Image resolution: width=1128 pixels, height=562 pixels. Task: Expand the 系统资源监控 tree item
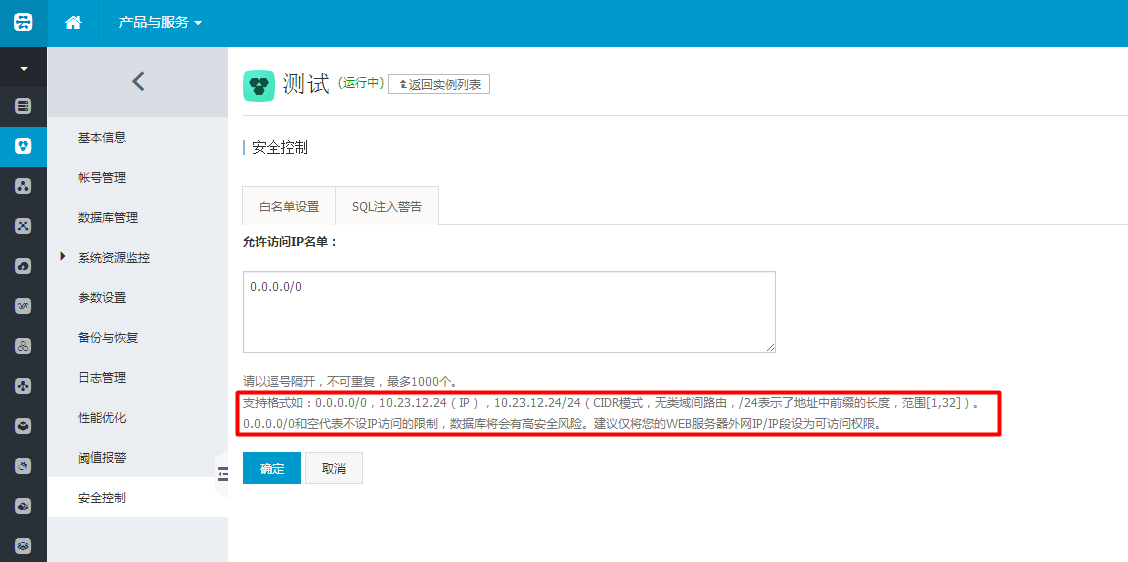tap(64, 257)
